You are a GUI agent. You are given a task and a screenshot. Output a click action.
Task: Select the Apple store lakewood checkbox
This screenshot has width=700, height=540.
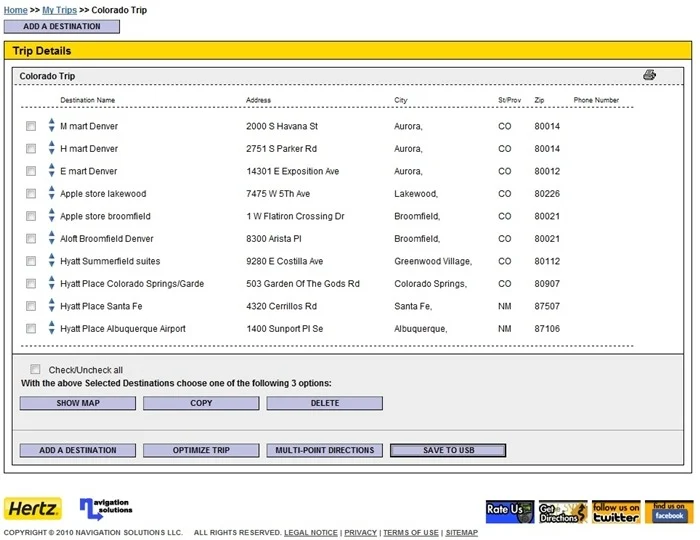point(31,194)
